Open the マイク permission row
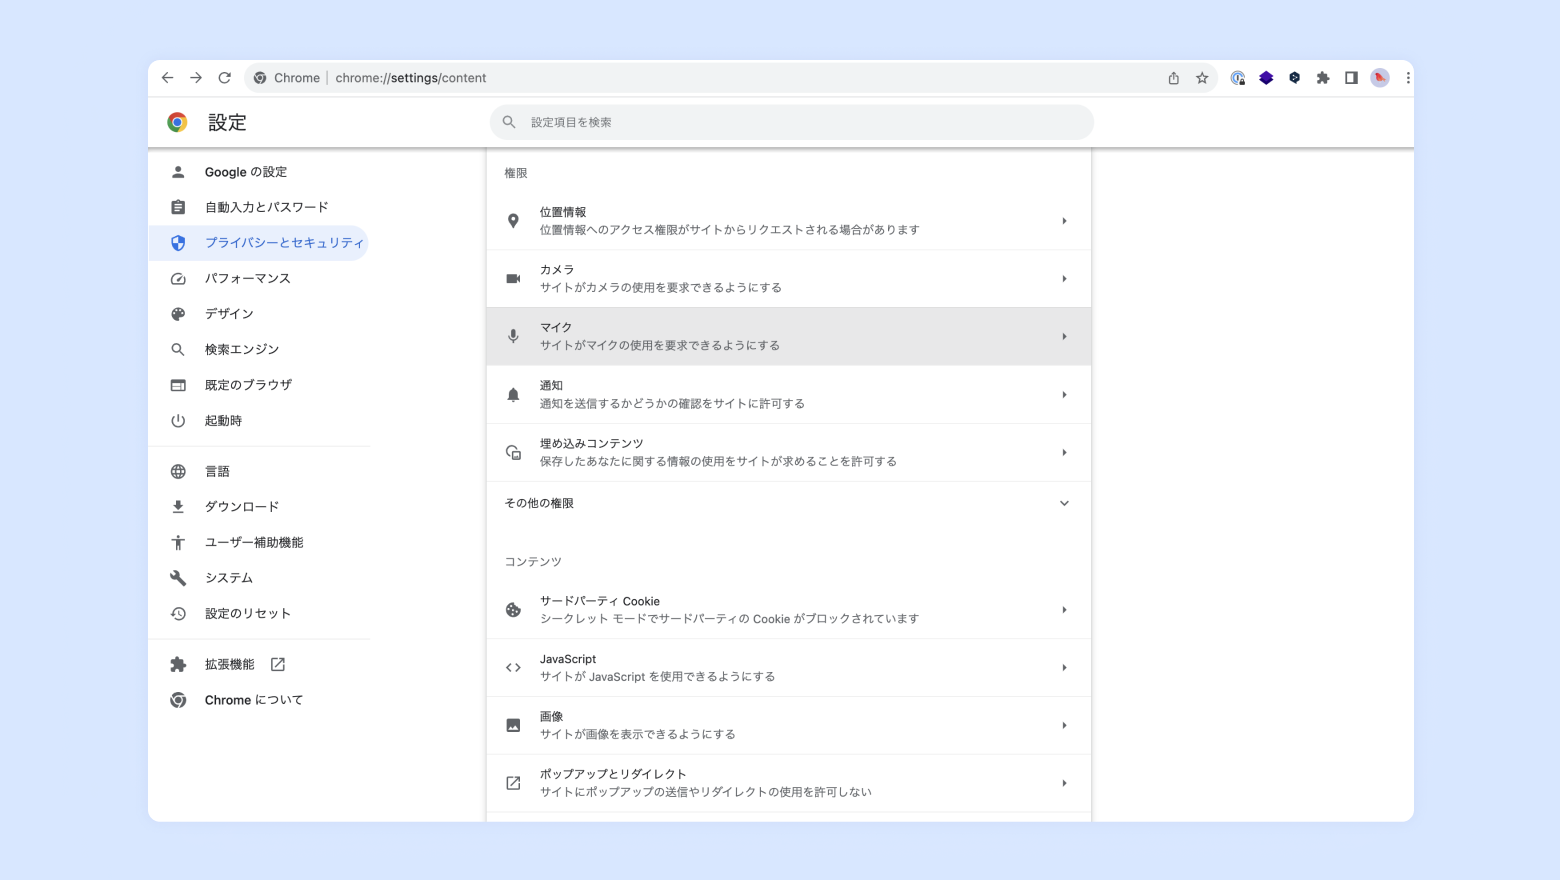This screenshot has height=880, width=1560. 788,337
